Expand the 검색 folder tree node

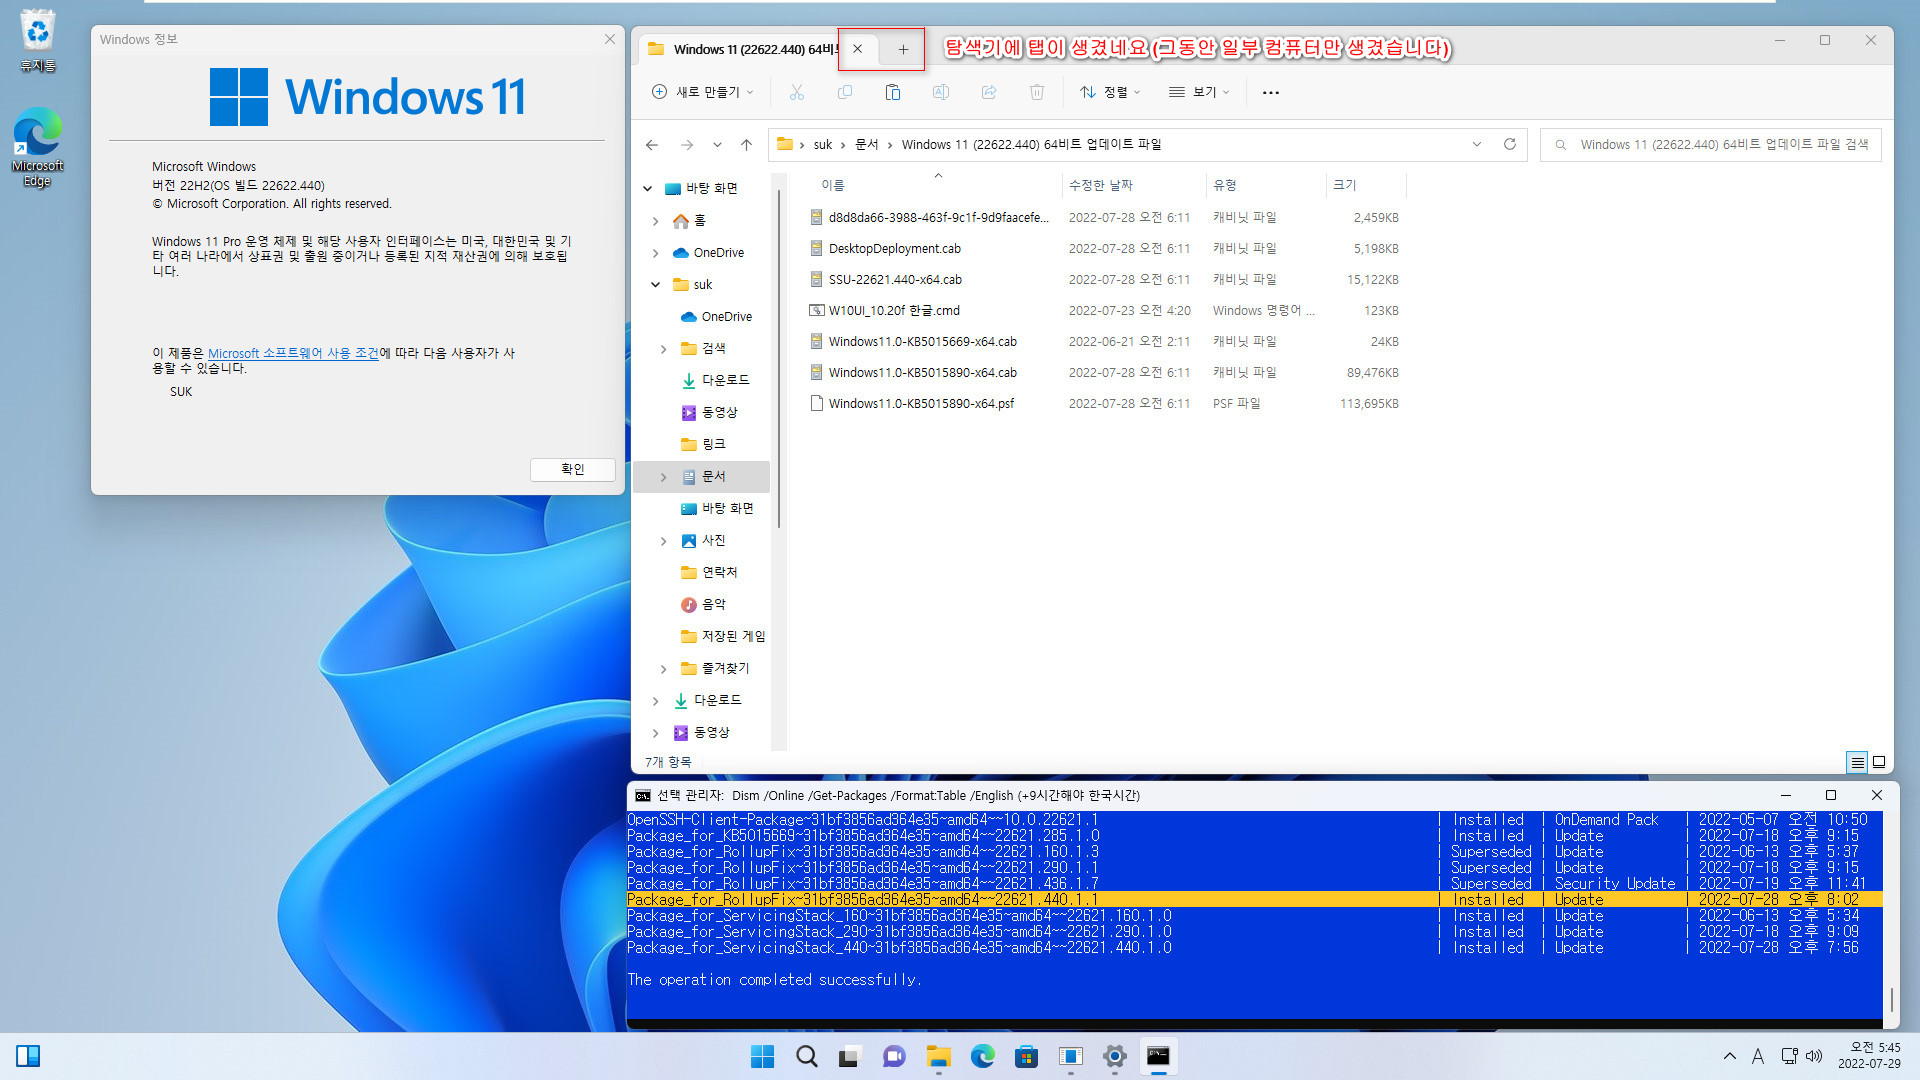tap(664, 349)
